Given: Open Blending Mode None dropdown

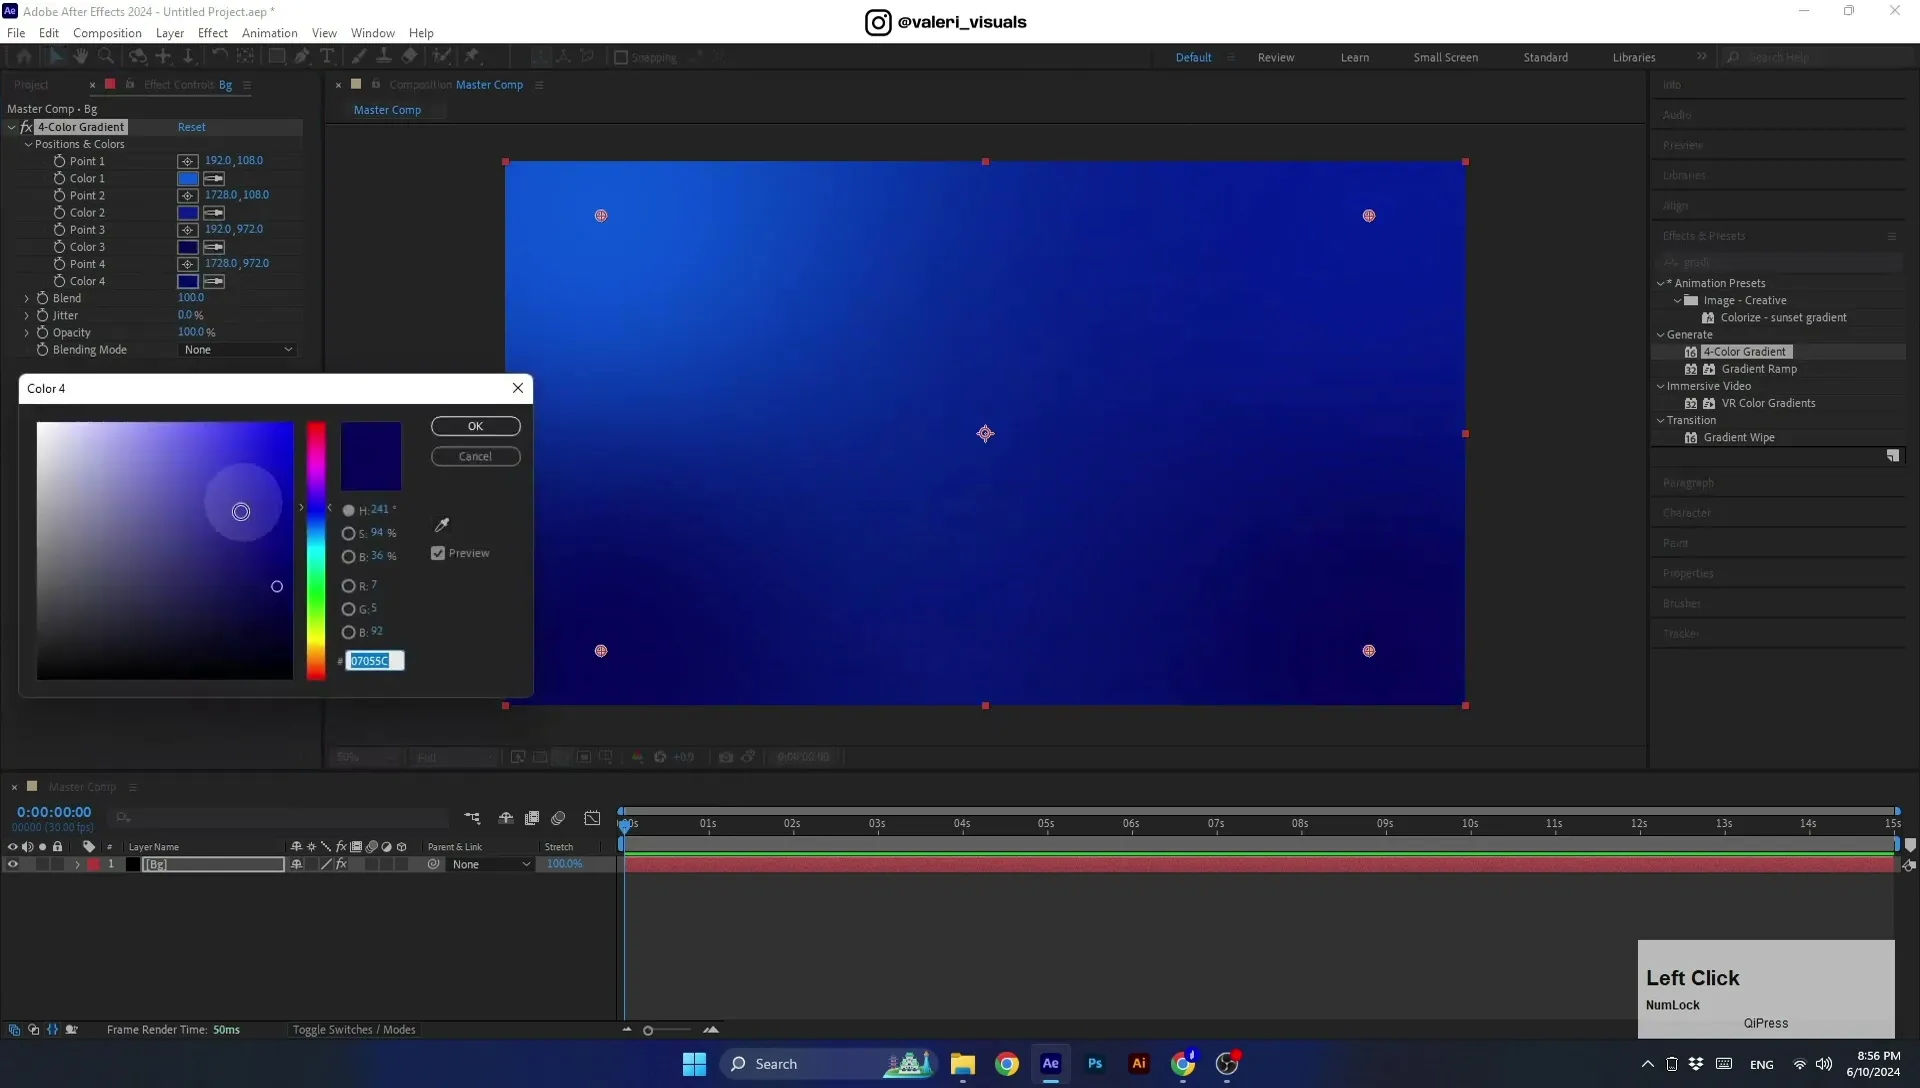Looking at the screenshot, I should pos(238,350).
